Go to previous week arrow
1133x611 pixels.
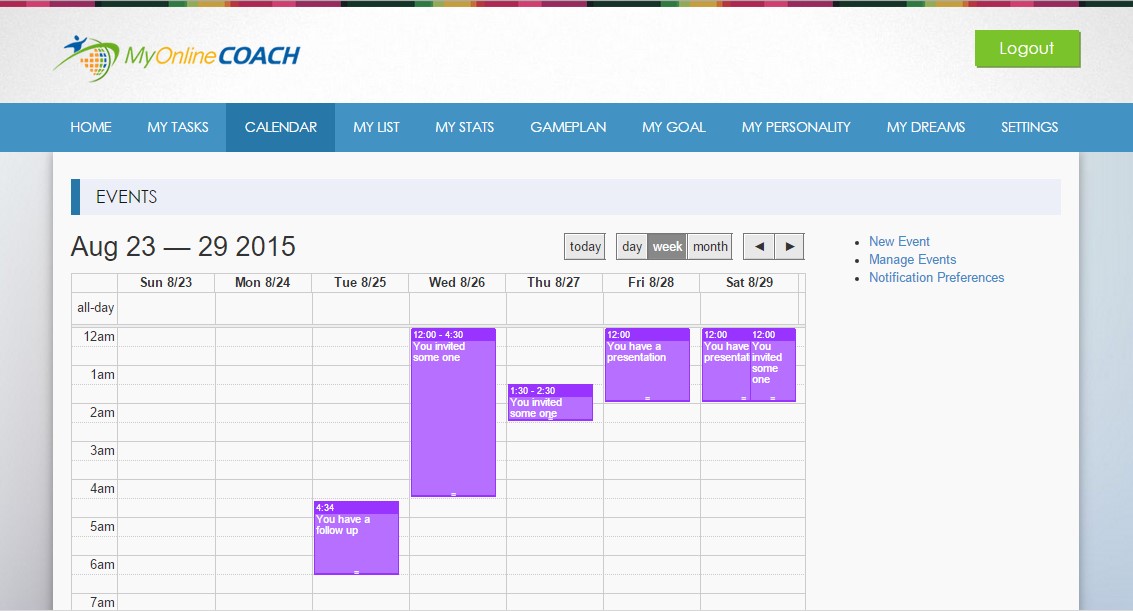[x=759, y=247]
